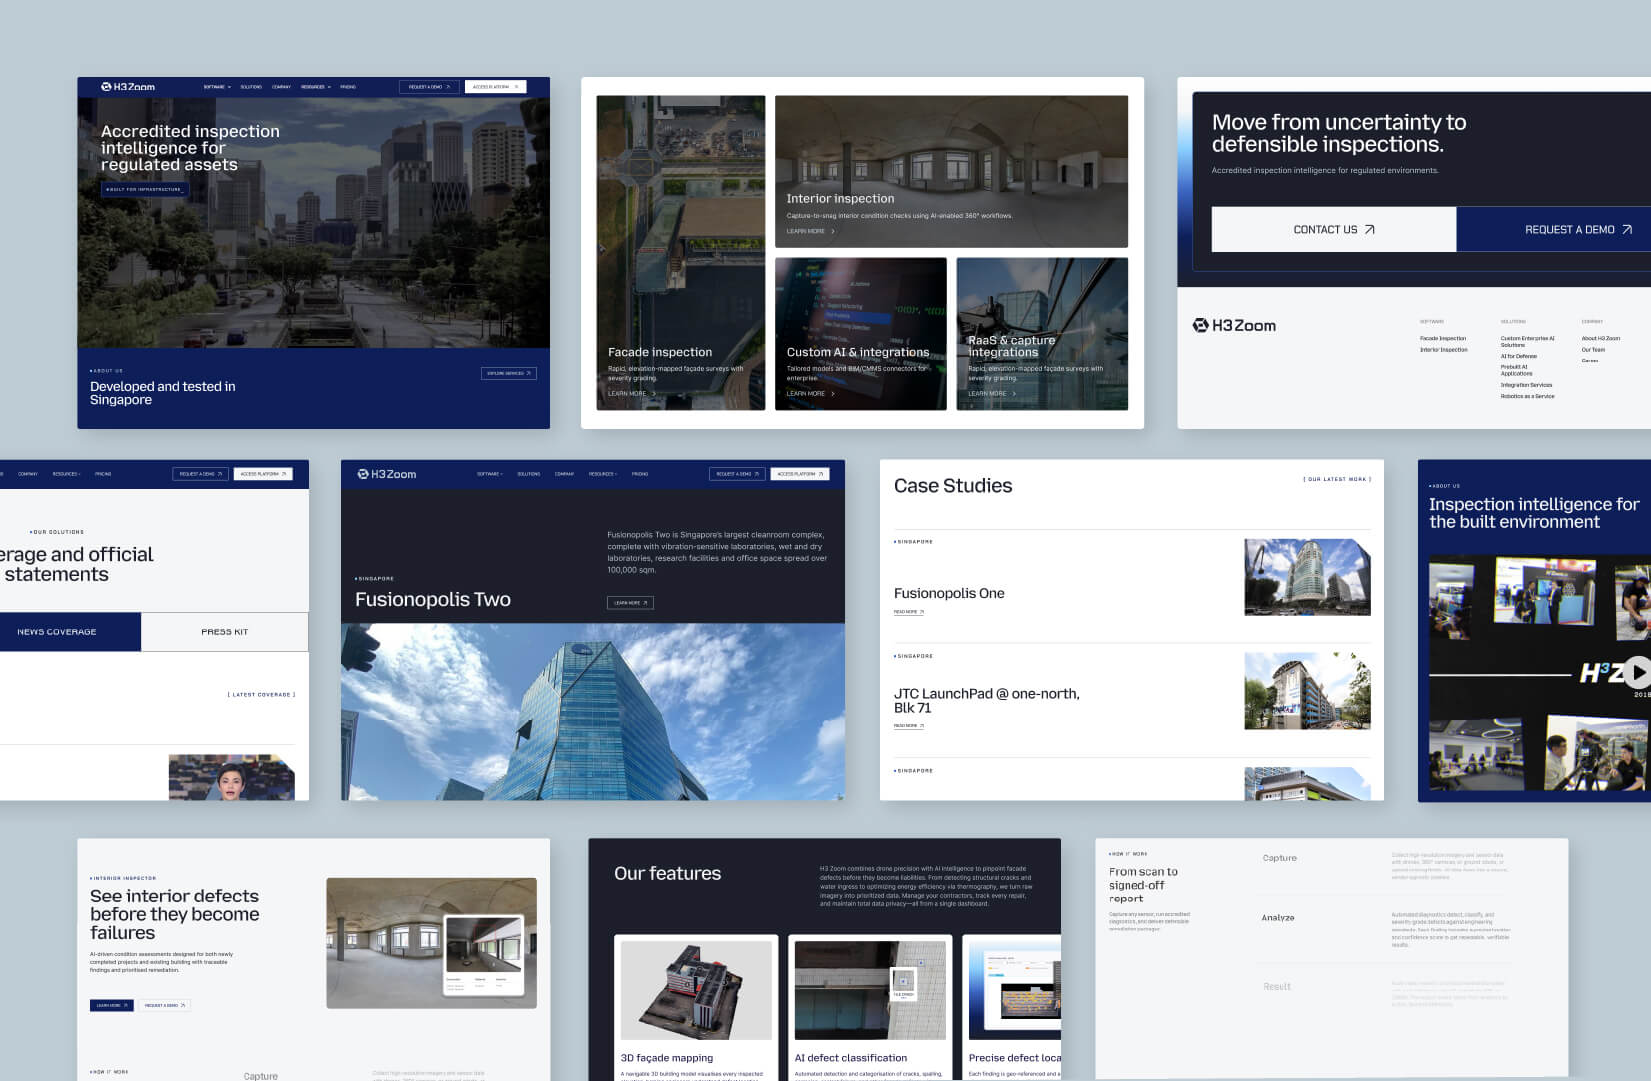Click the arrow icon beside Contact Us
1651x1081 pixels.
click(1369, 230)
